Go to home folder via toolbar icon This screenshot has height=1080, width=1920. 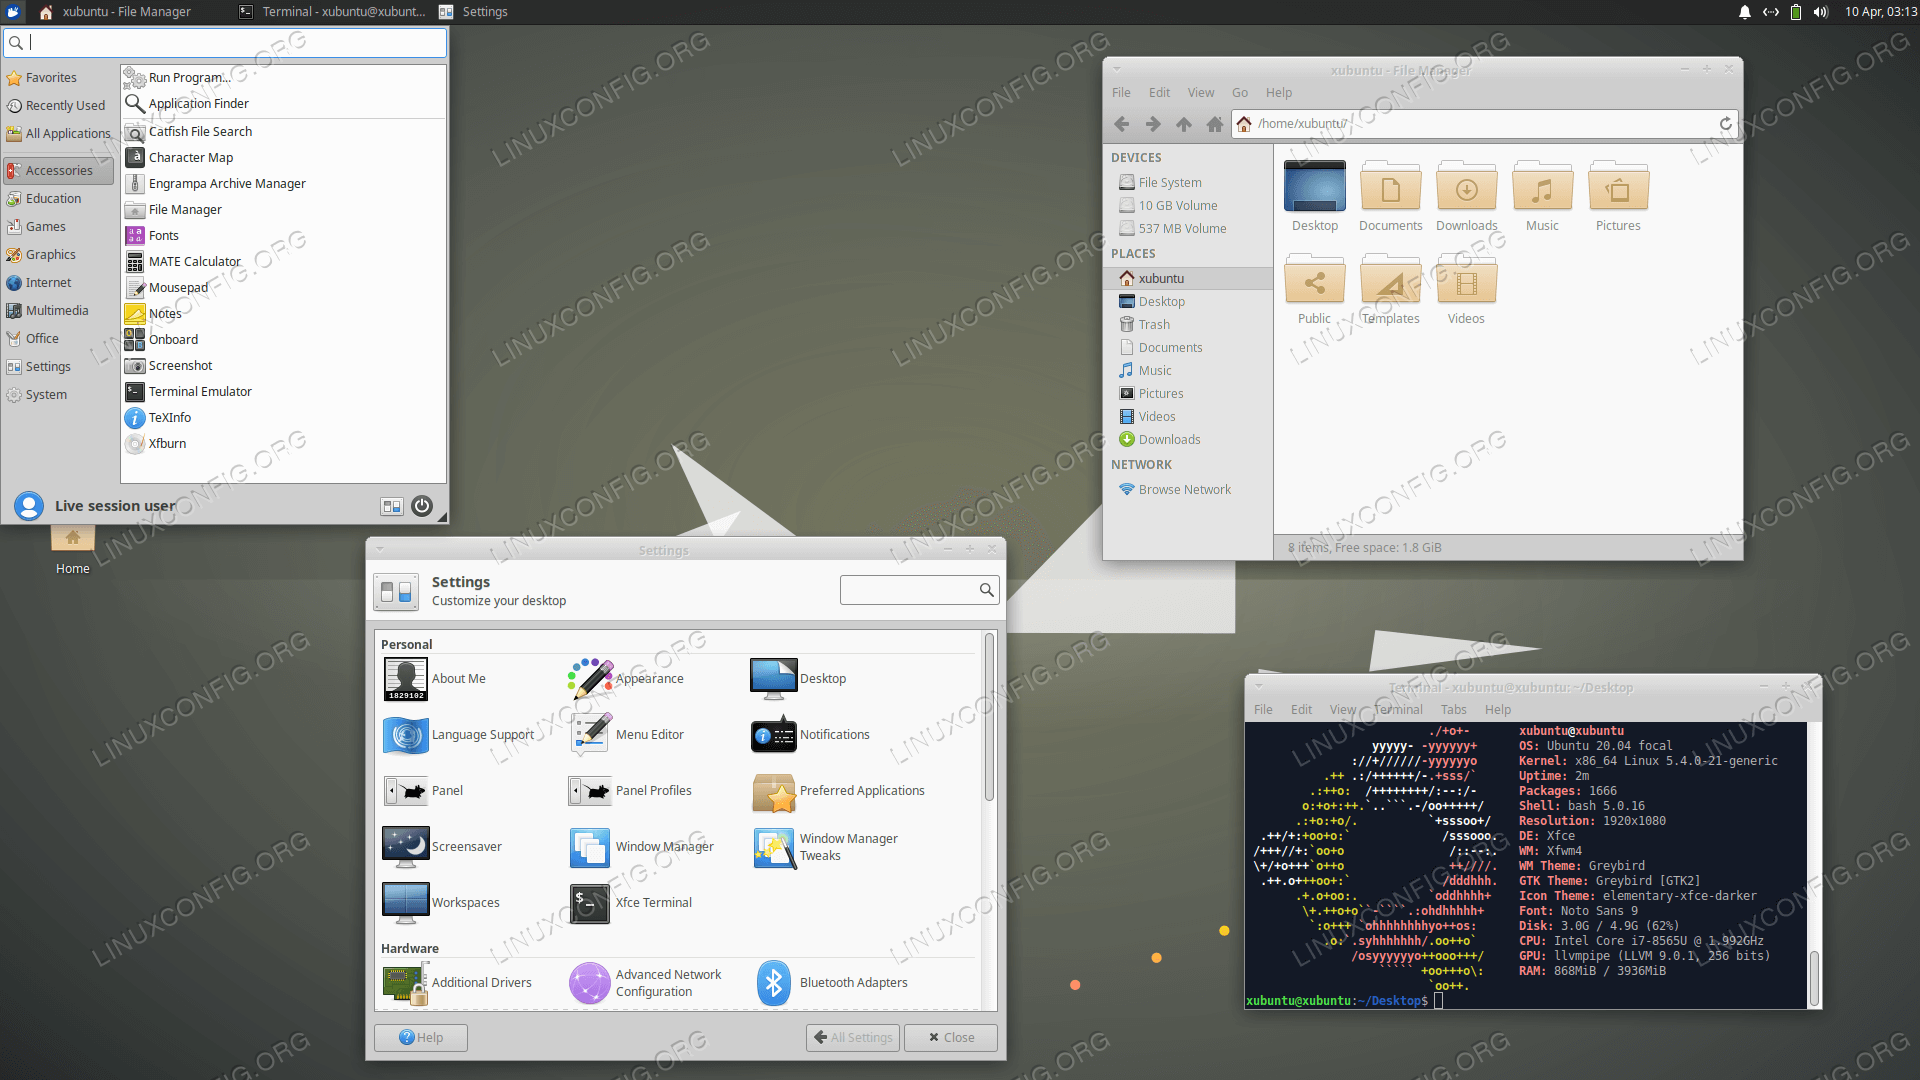1215,124
